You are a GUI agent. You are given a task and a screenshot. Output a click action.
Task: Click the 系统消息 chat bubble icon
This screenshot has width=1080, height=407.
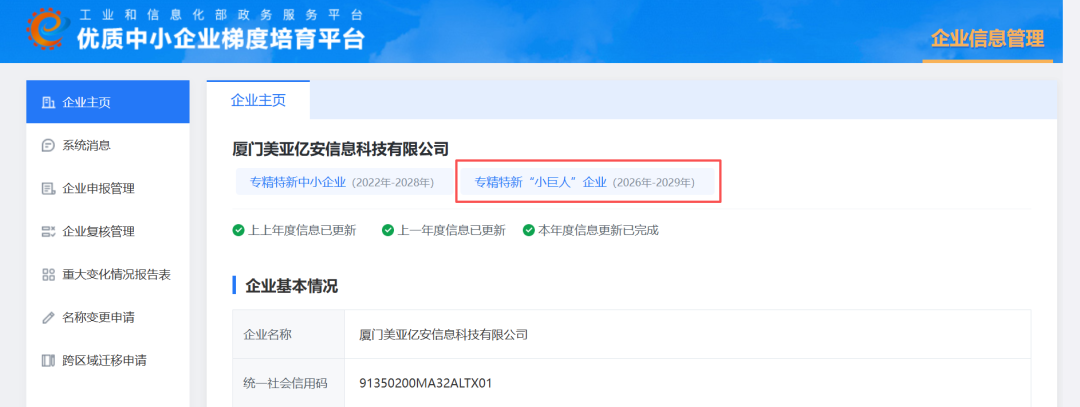pos(48,145)
